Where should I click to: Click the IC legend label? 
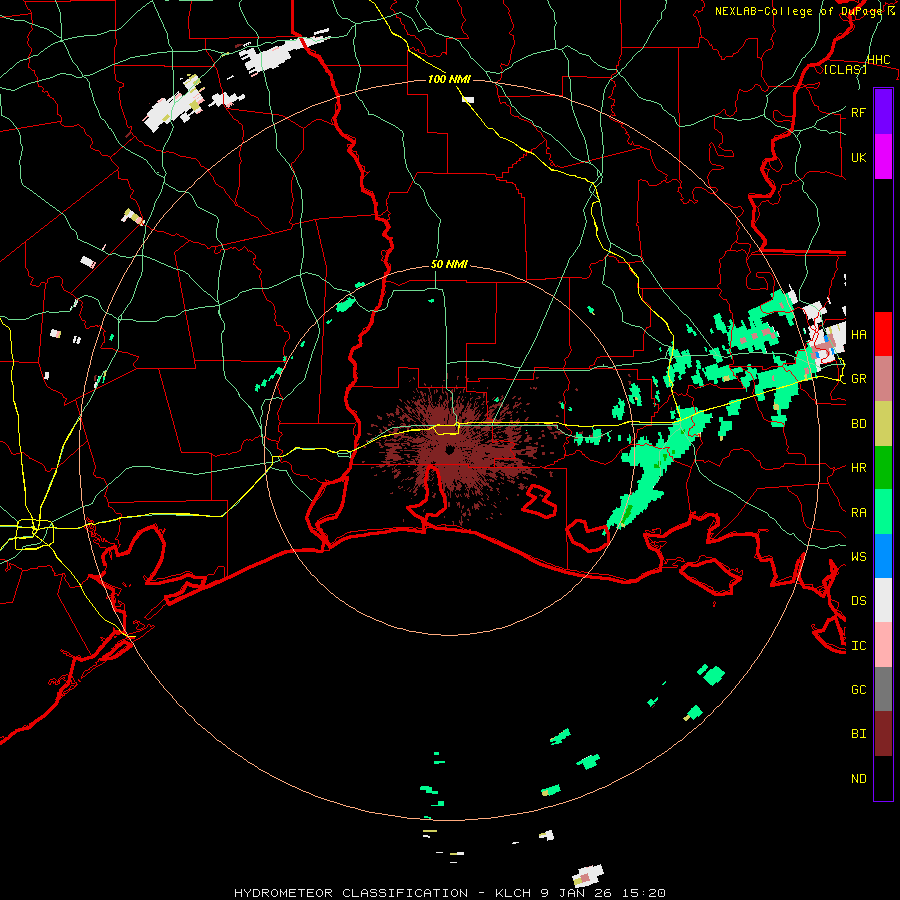(858, 646)
